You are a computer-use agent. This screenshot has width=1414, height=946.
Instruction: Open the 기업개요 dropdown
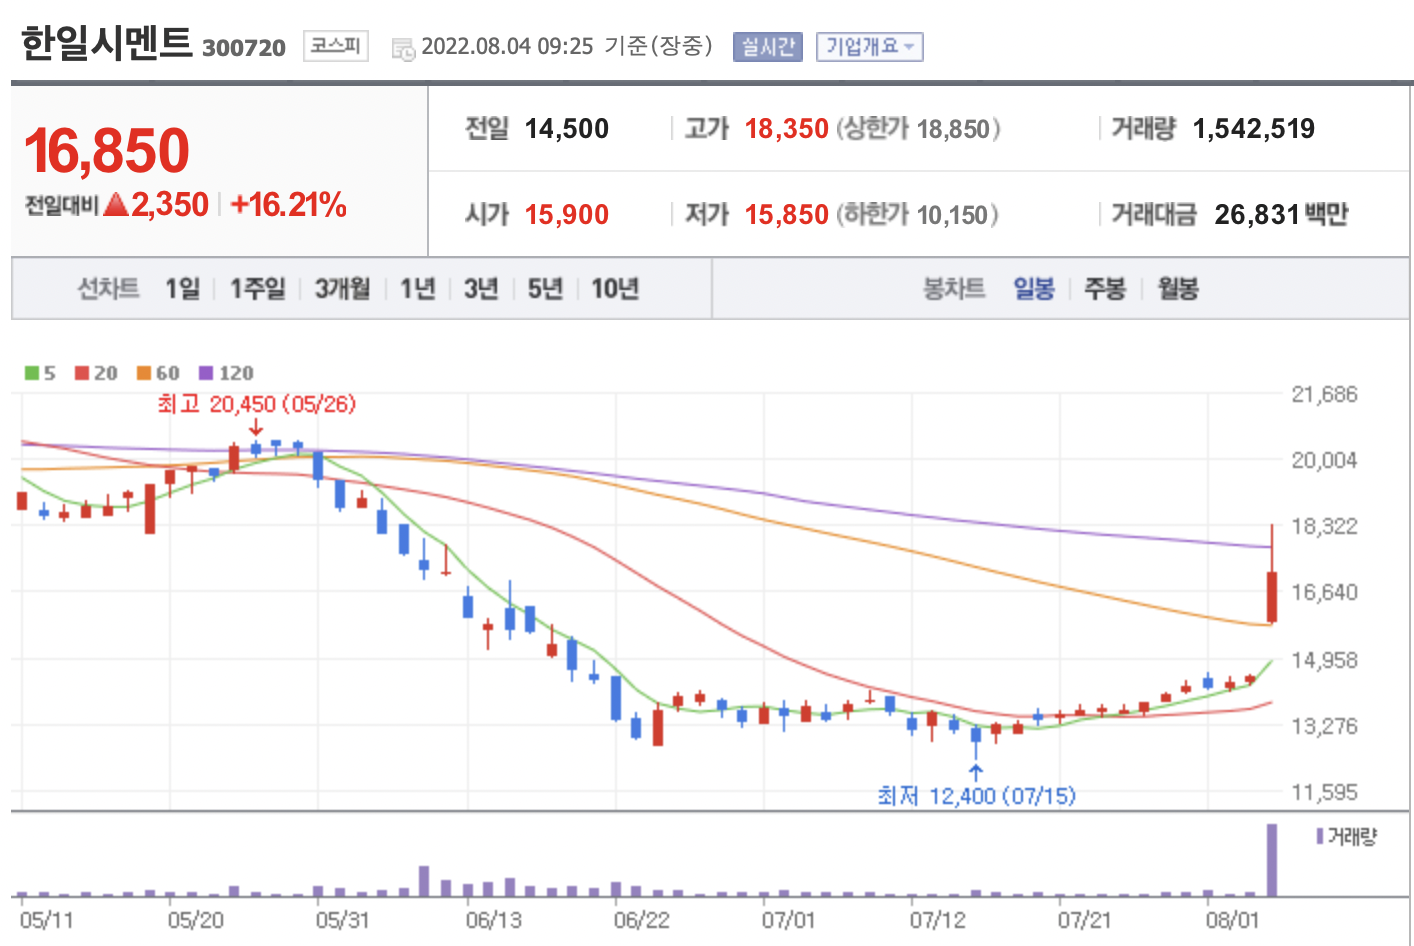[x=869, y=47]
